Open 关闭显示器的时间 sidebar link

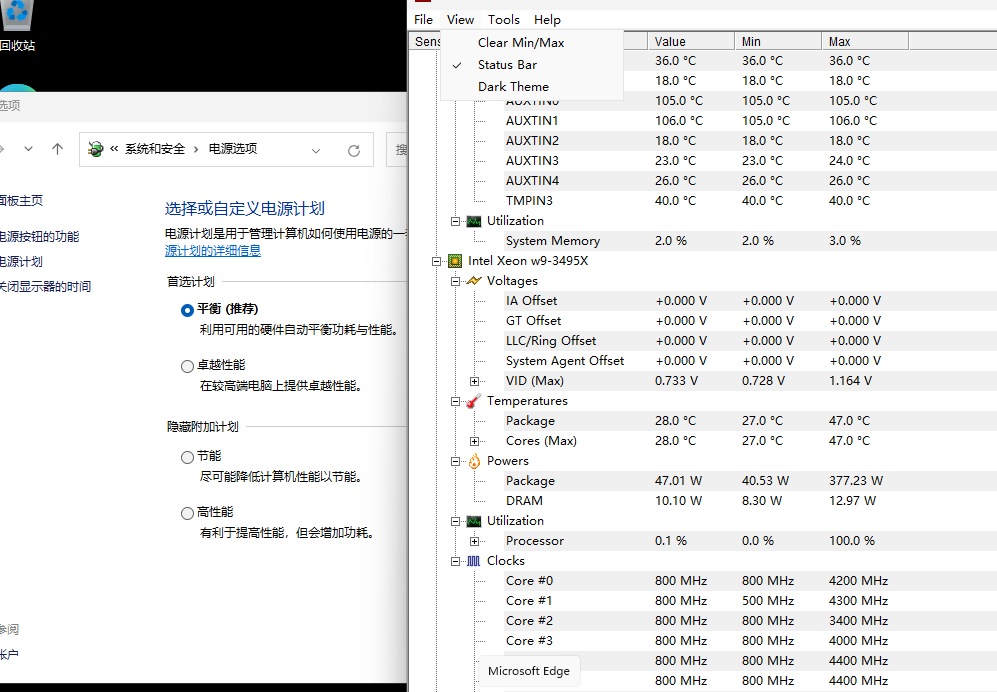pos(45,286)
